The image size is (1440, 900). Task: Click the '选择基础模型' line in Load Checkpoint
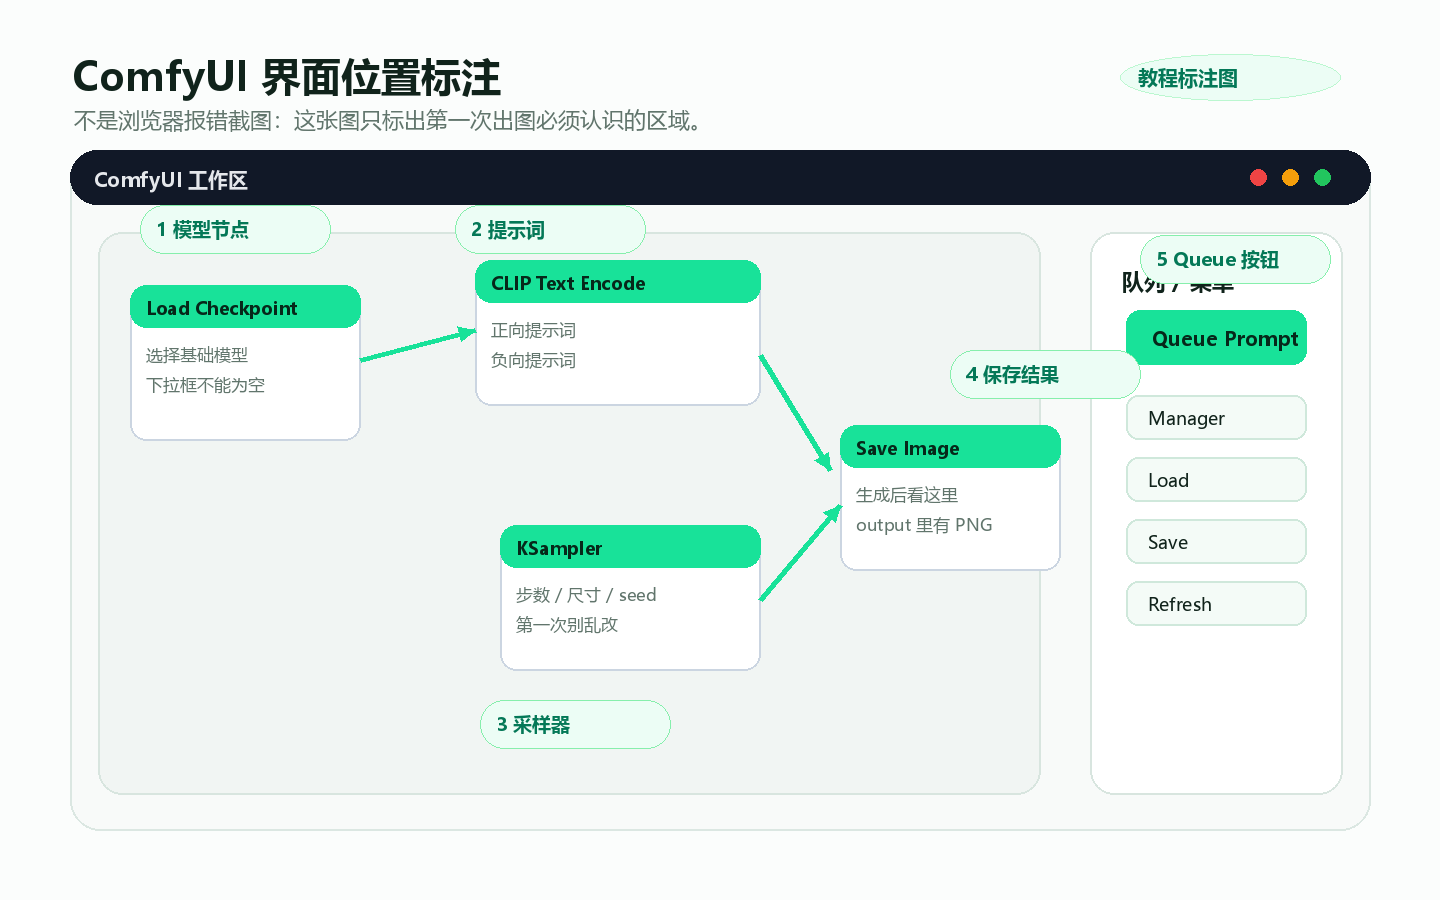pos(197,355)
